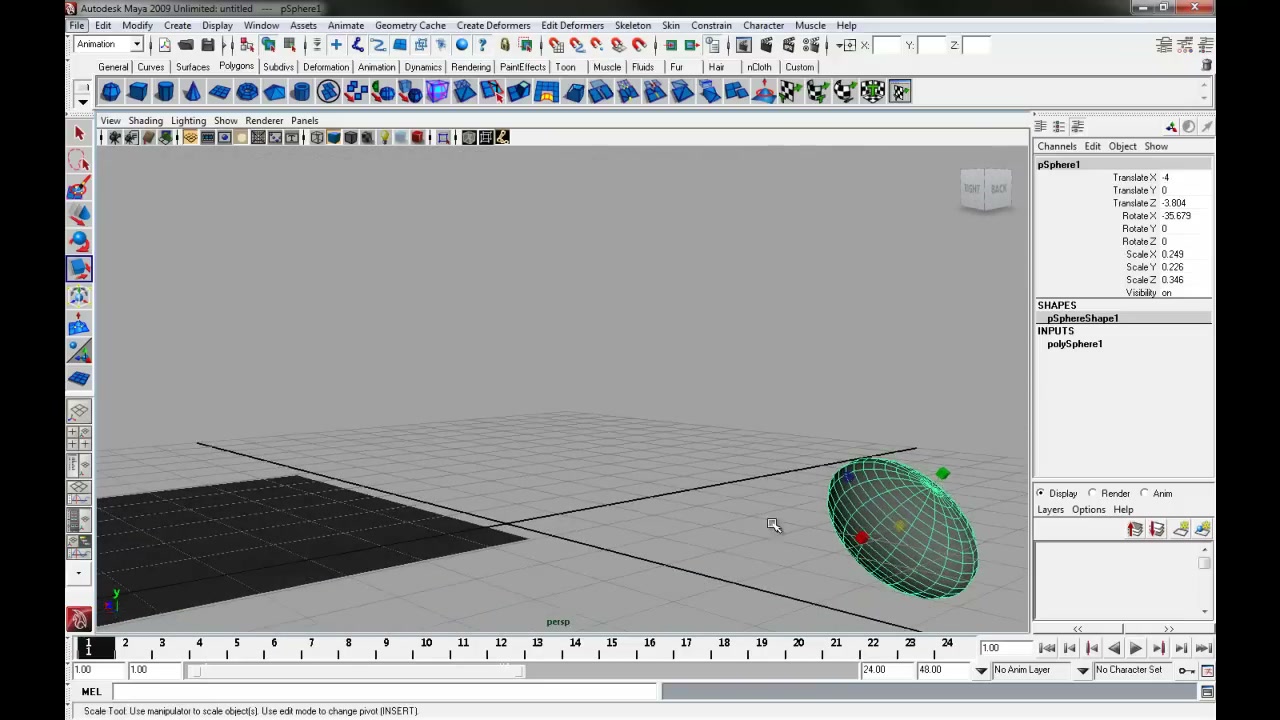Select the arrow Select Tool in toolbox
Viewport: 1280px width, 720px height.
click(x=79, y=133)
